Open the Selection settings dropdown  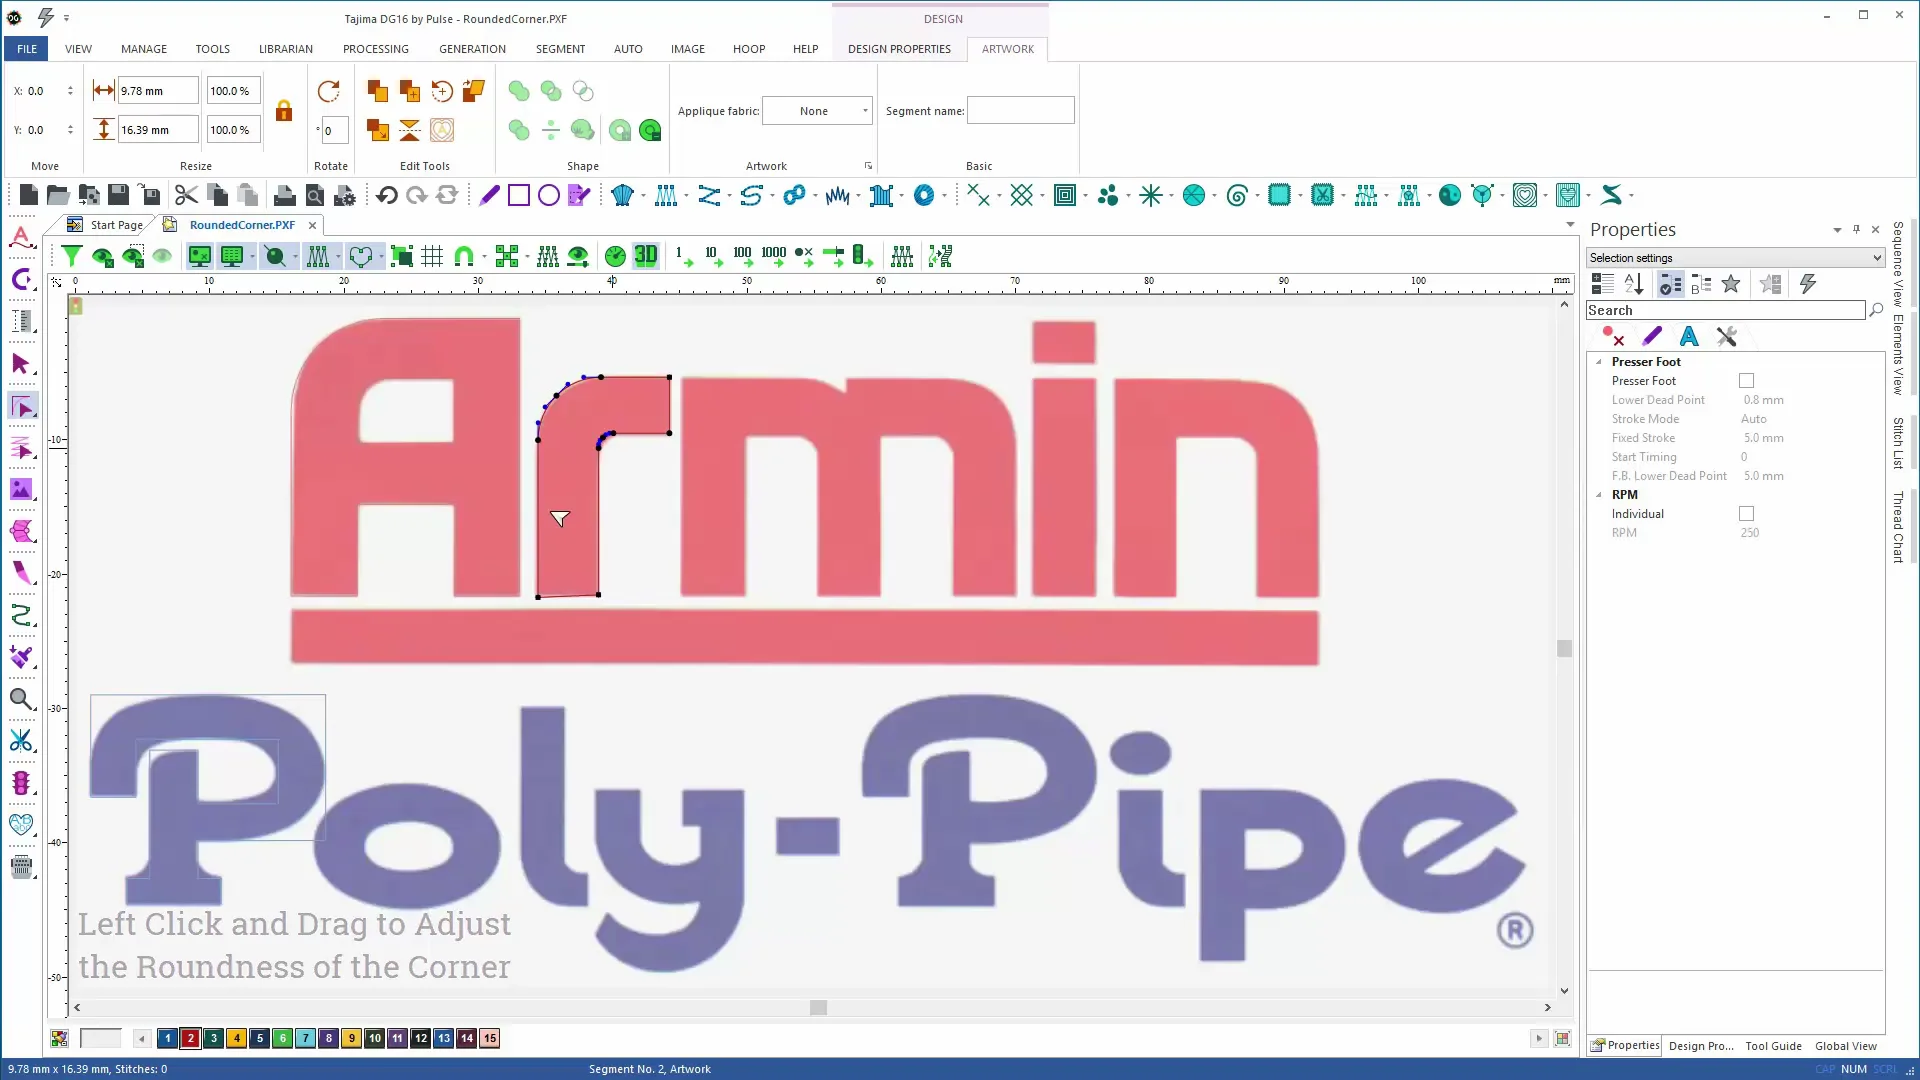pos(1876,258)
